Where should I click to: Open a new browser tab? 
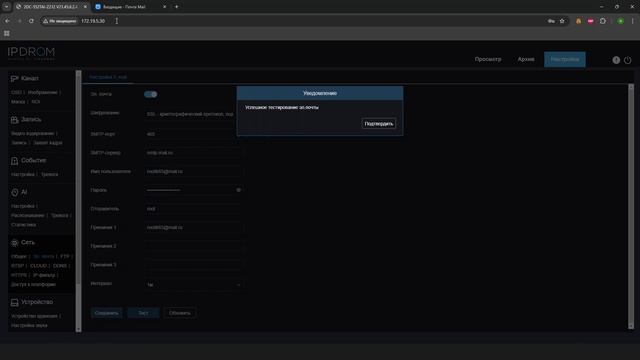176,7
